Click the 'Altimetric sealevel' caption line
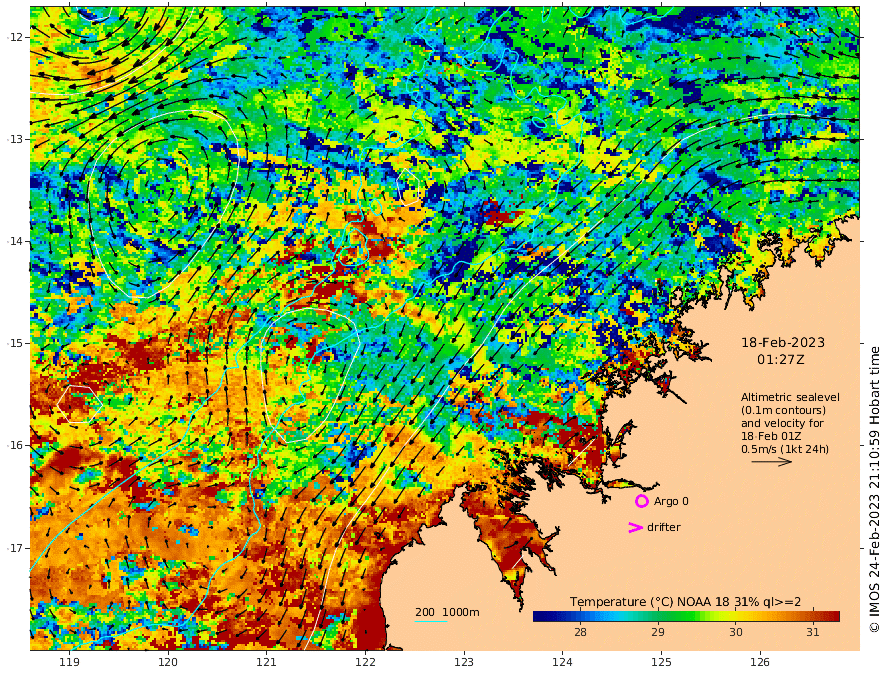880x680 pixels. click(790, 397)
